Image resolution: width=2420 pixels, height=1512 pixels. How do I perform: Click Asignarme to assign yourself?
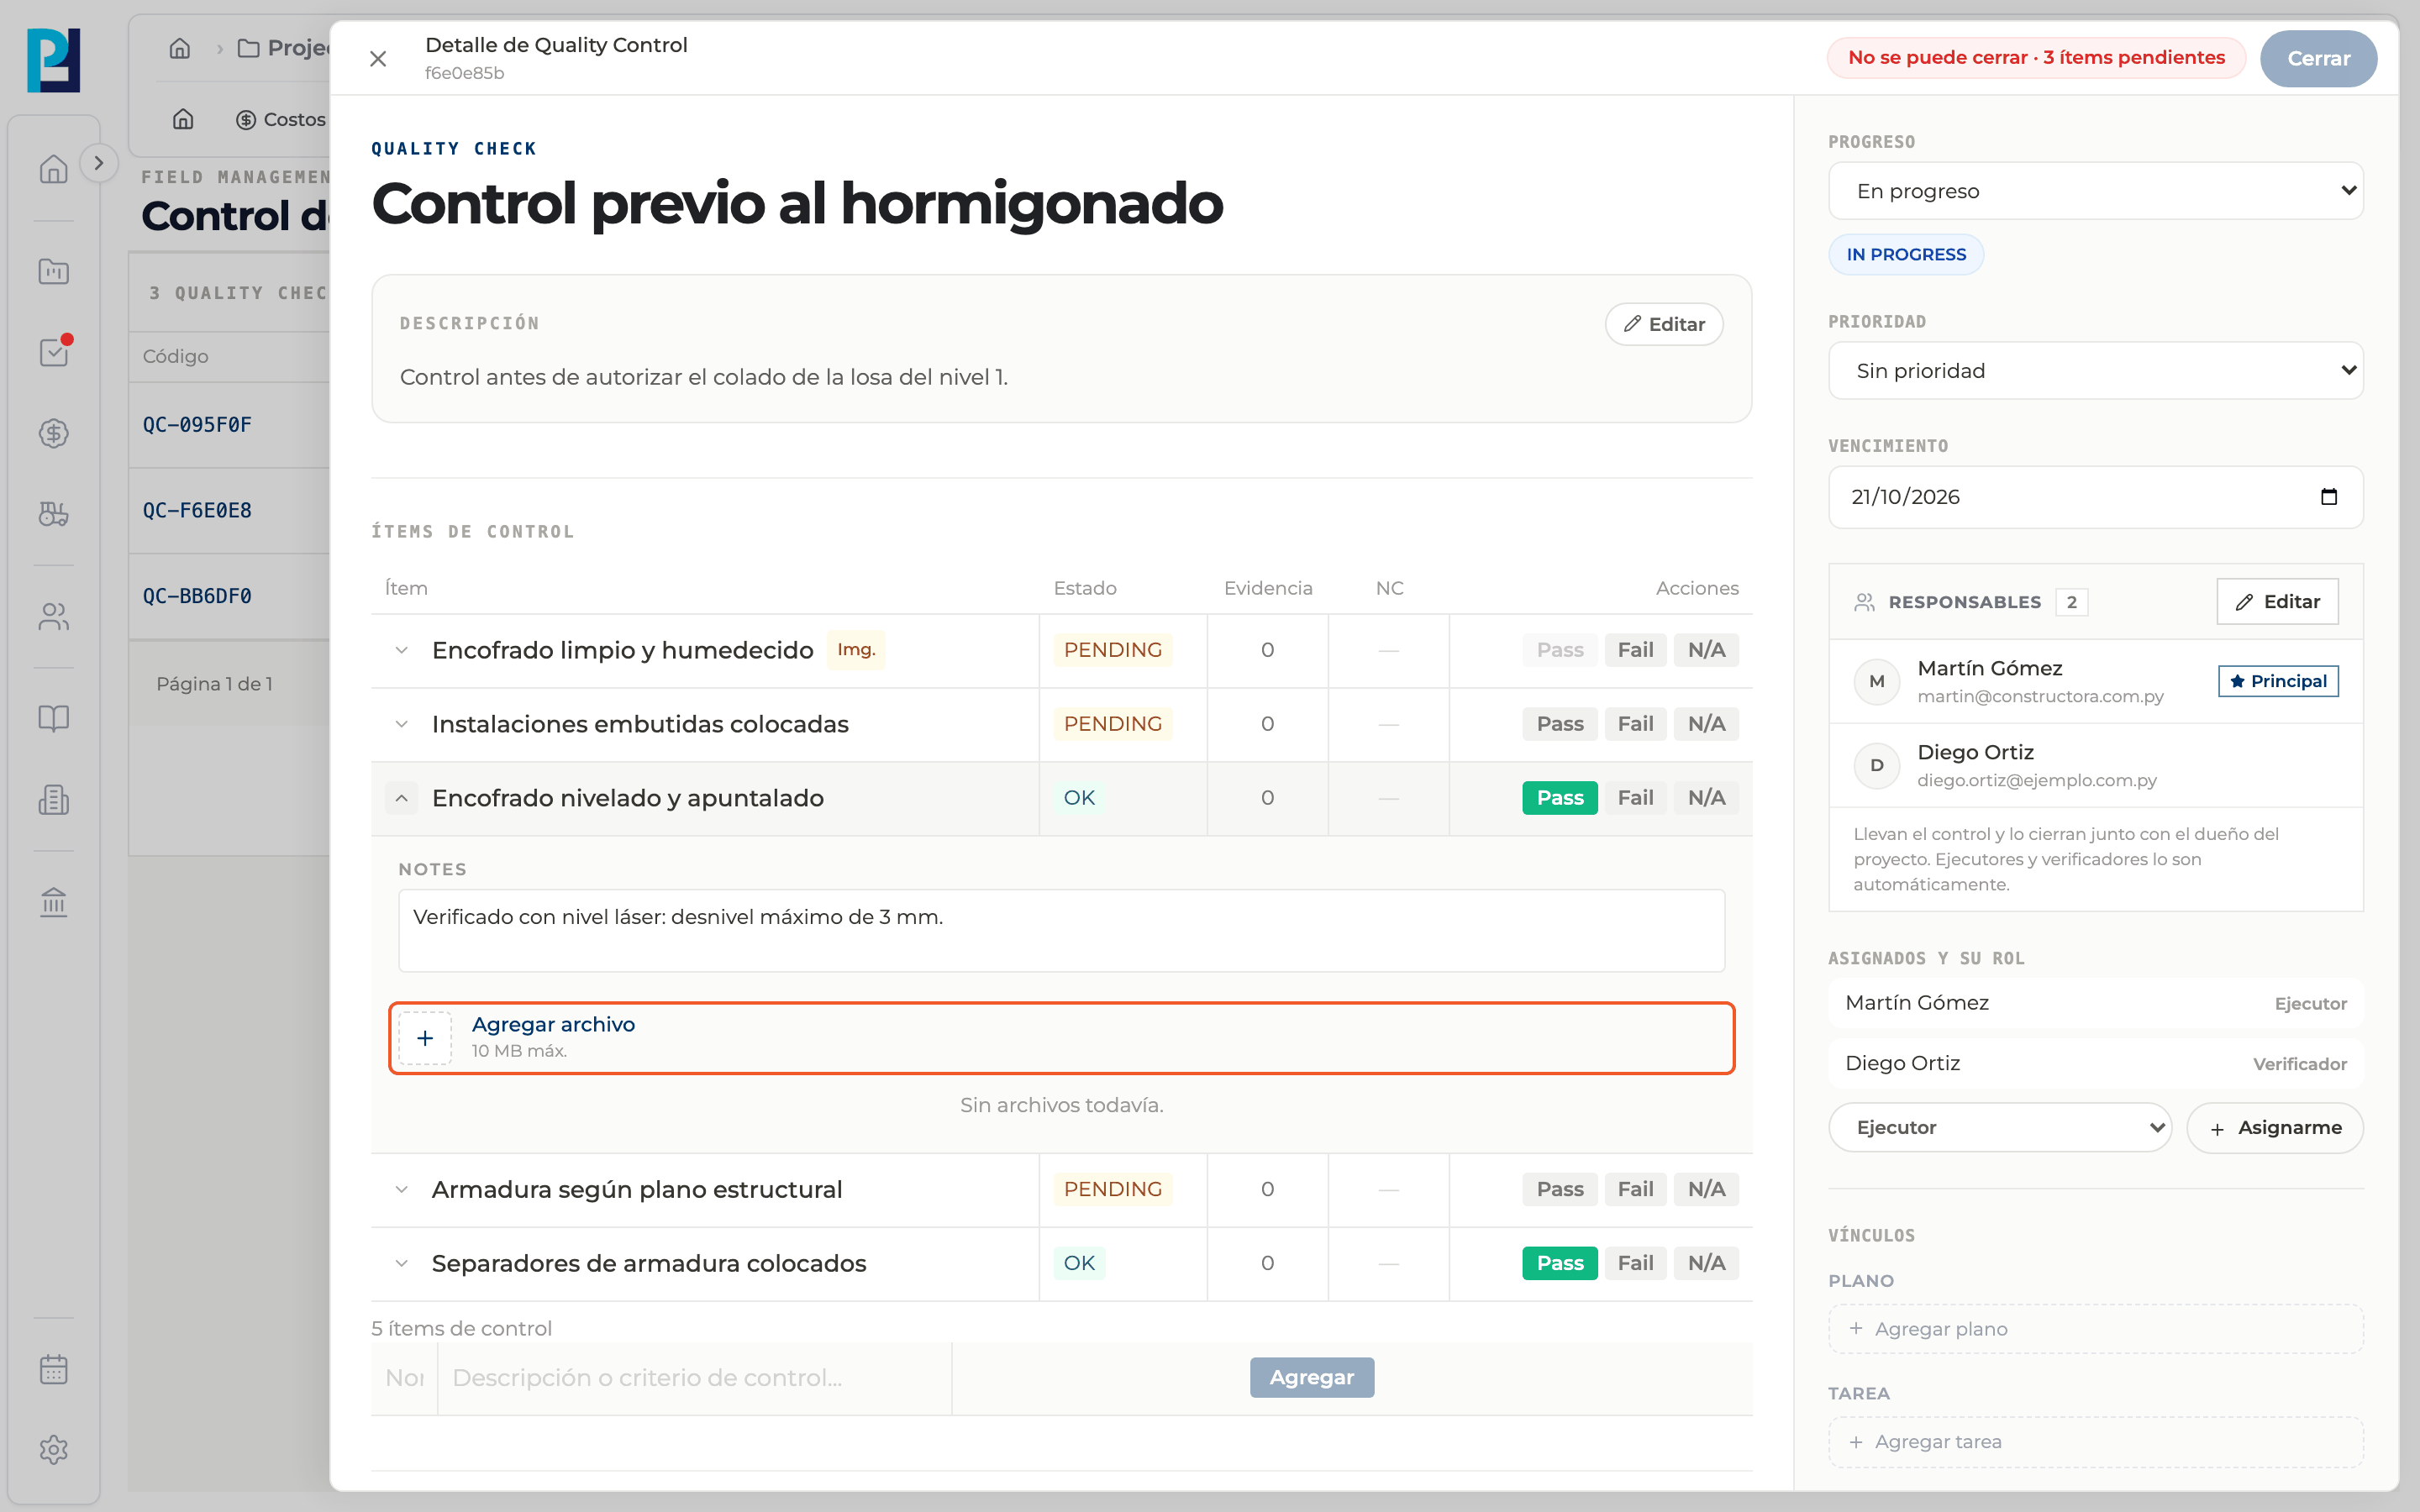tap(2275, 1128)
